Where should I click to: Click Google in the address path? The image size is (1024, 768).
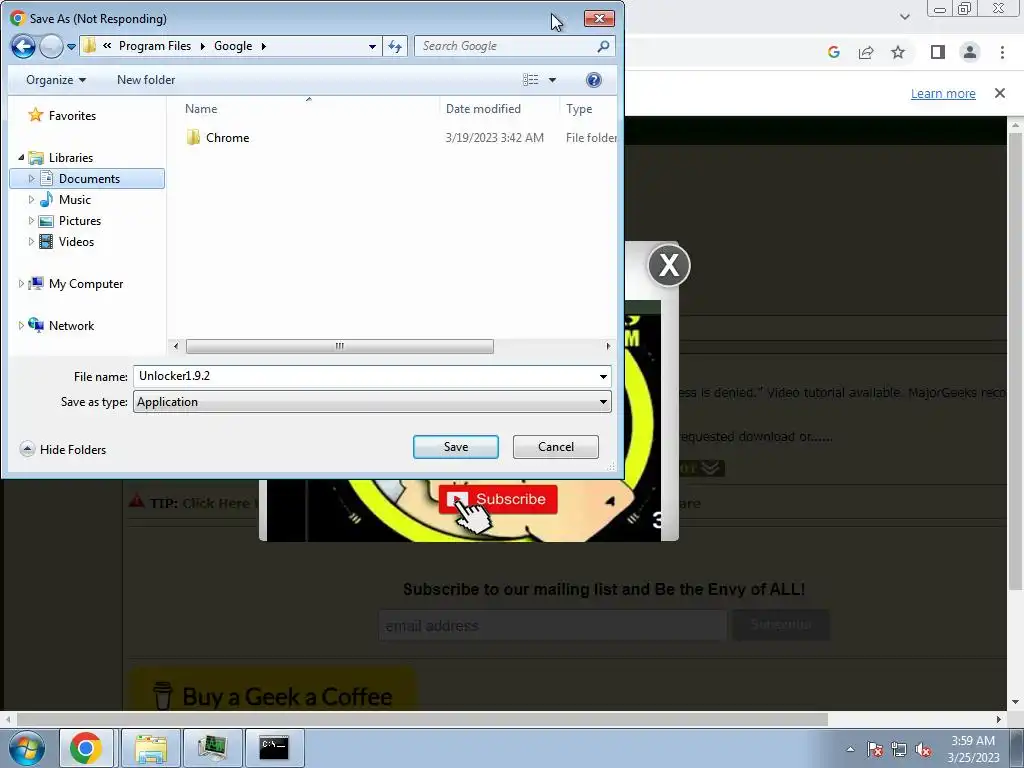coord(232,46)
